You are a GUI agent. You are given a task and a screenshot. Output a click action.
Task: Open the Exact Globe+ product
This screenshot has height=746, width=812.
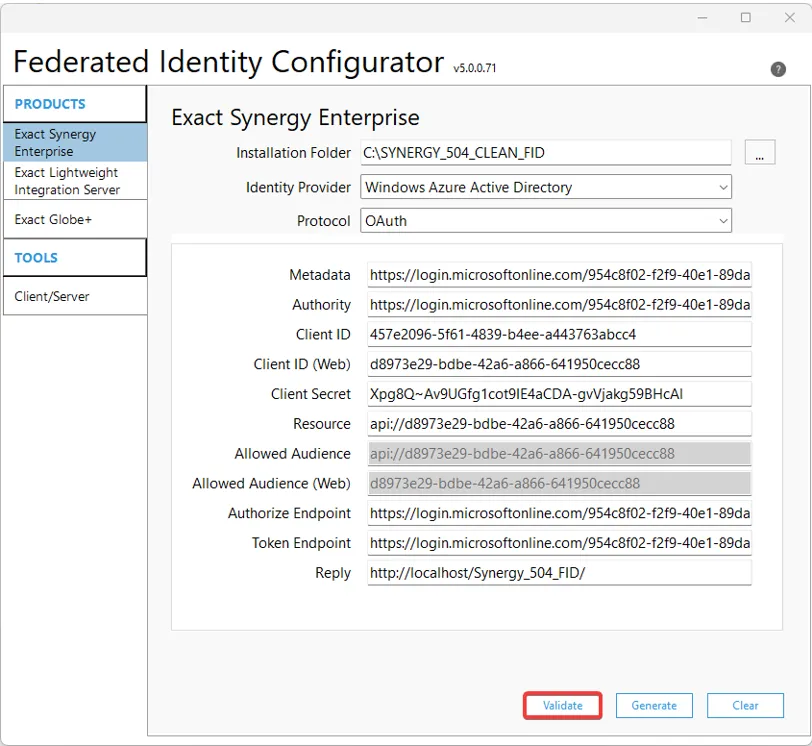coord(75,219)
